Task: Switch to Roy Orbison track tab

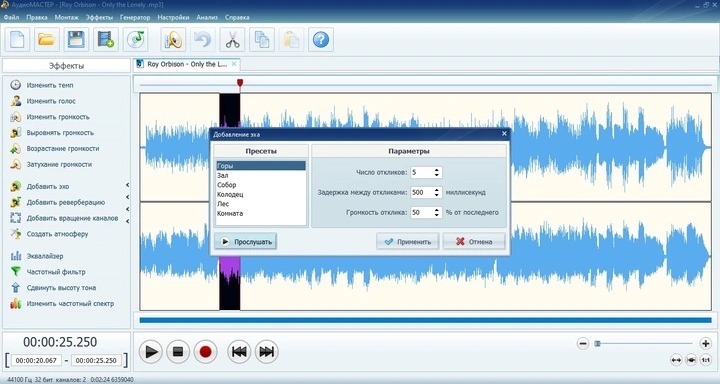Action: (186, 64)
